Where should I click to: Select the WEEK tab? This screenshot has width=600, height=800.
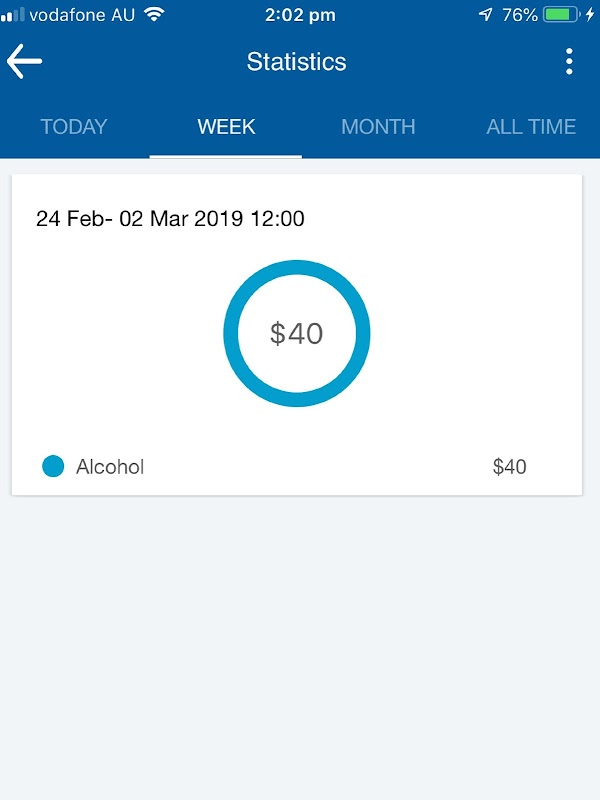226,127
